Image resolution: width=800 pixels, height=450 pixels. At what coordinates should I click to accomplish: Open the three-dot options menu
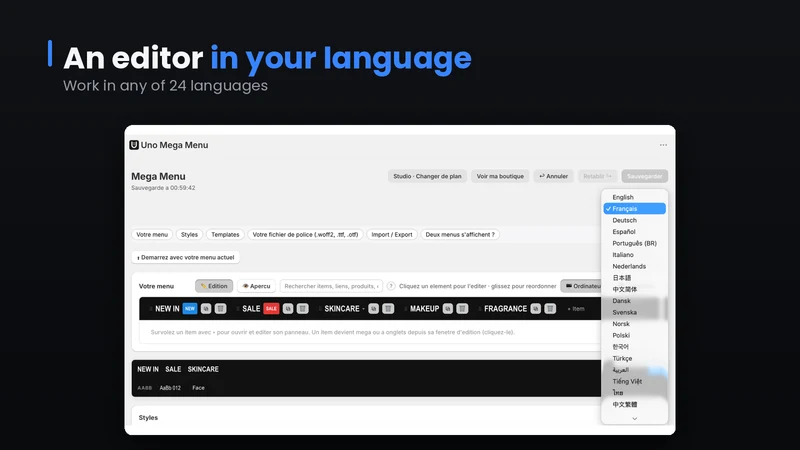coord(663,145)
